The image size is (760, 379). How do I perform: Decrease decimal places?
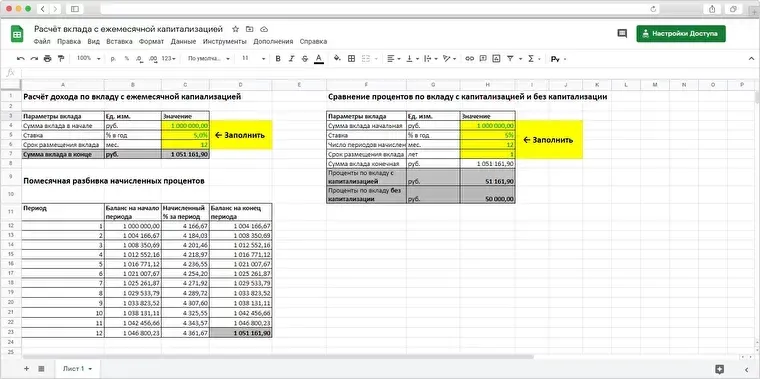[x=140, y=59]
